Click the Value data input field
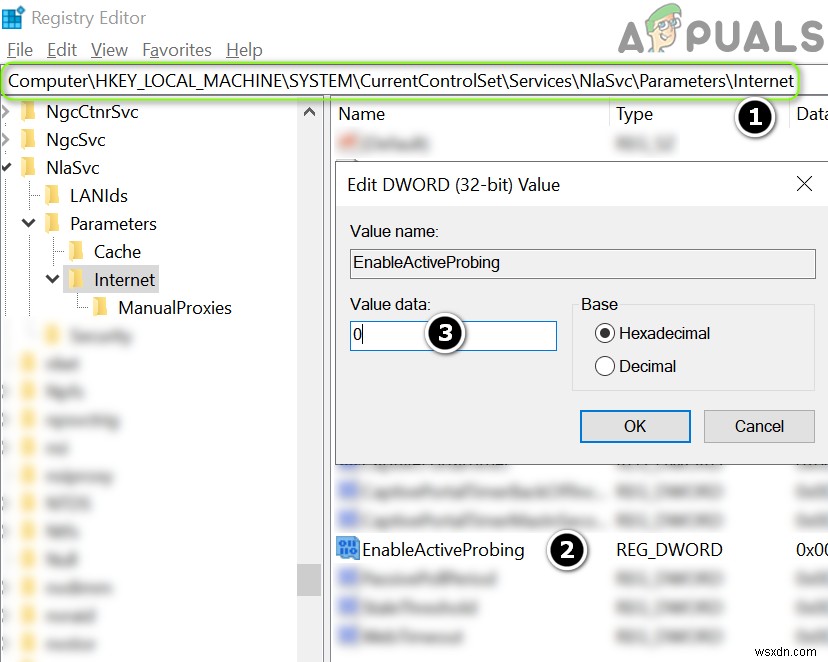828x662 pixels. pos(453,335)
